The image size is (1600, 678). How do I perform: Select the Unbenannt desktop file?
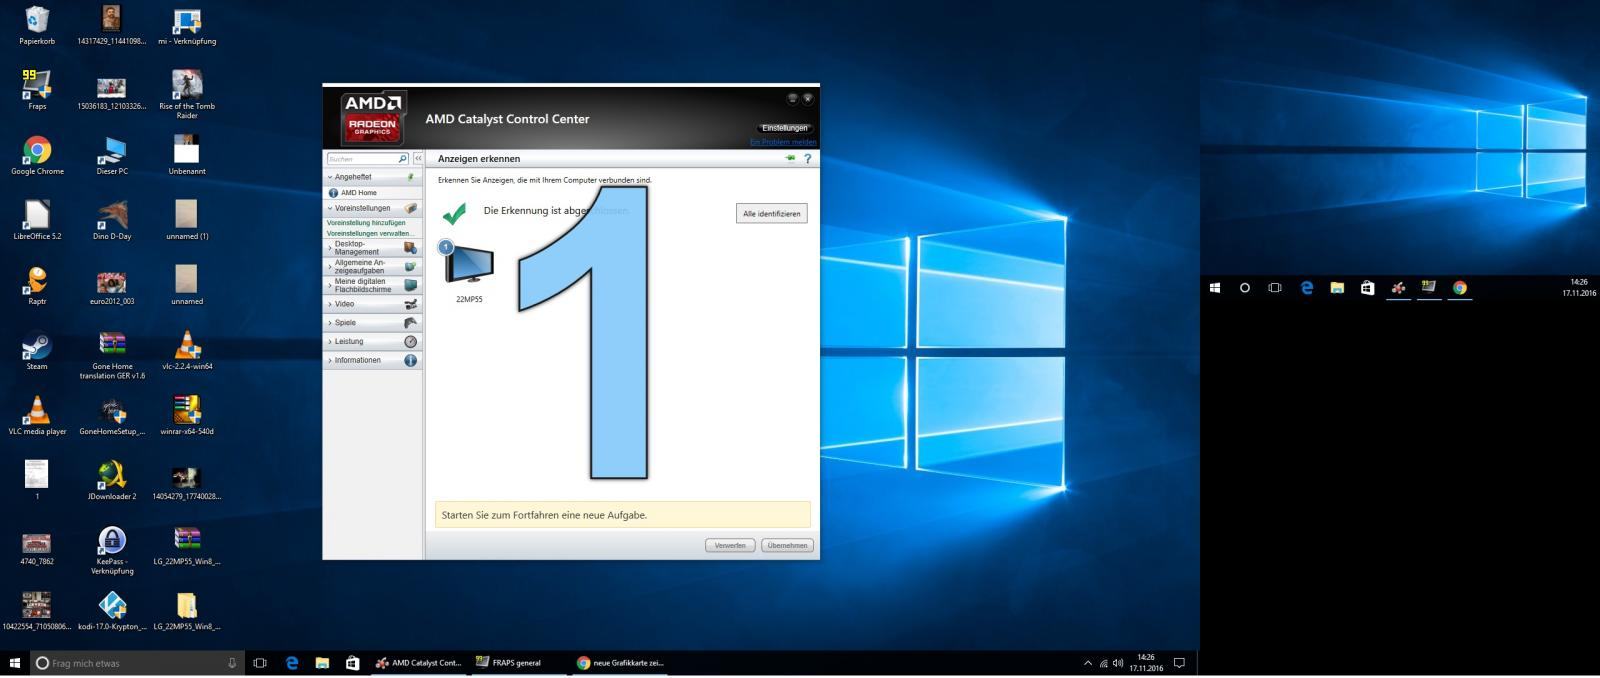click(x=187, y=156)
